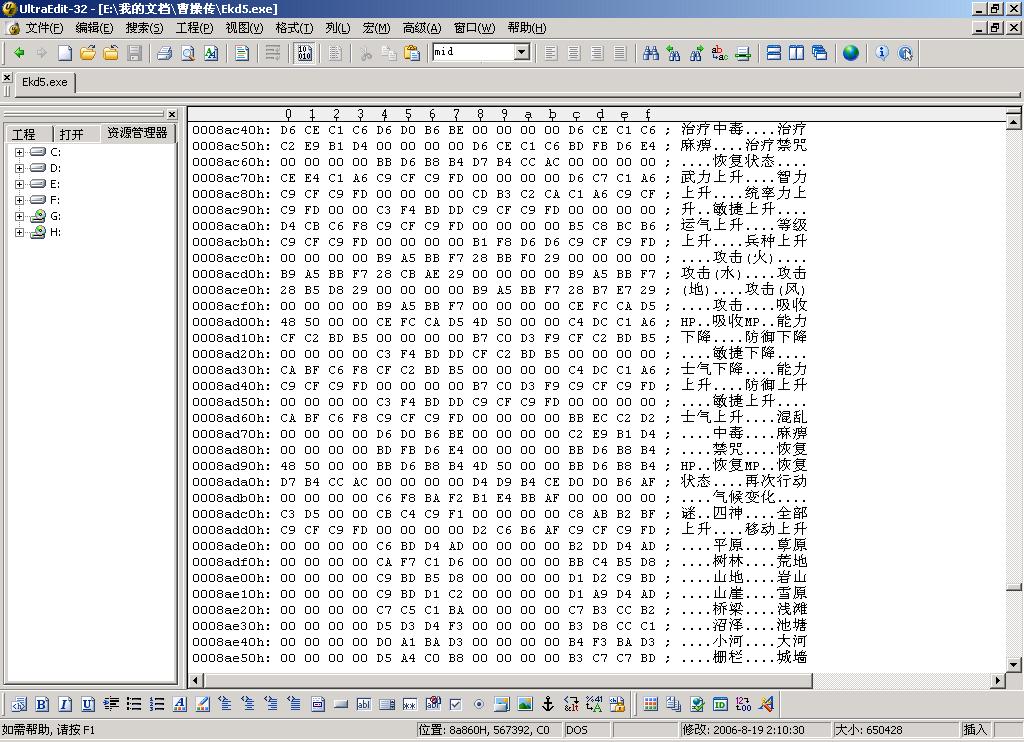This screenshot has height=742, width=1024.
Task: Click the Replace text icon
Action: coord(719,53)
